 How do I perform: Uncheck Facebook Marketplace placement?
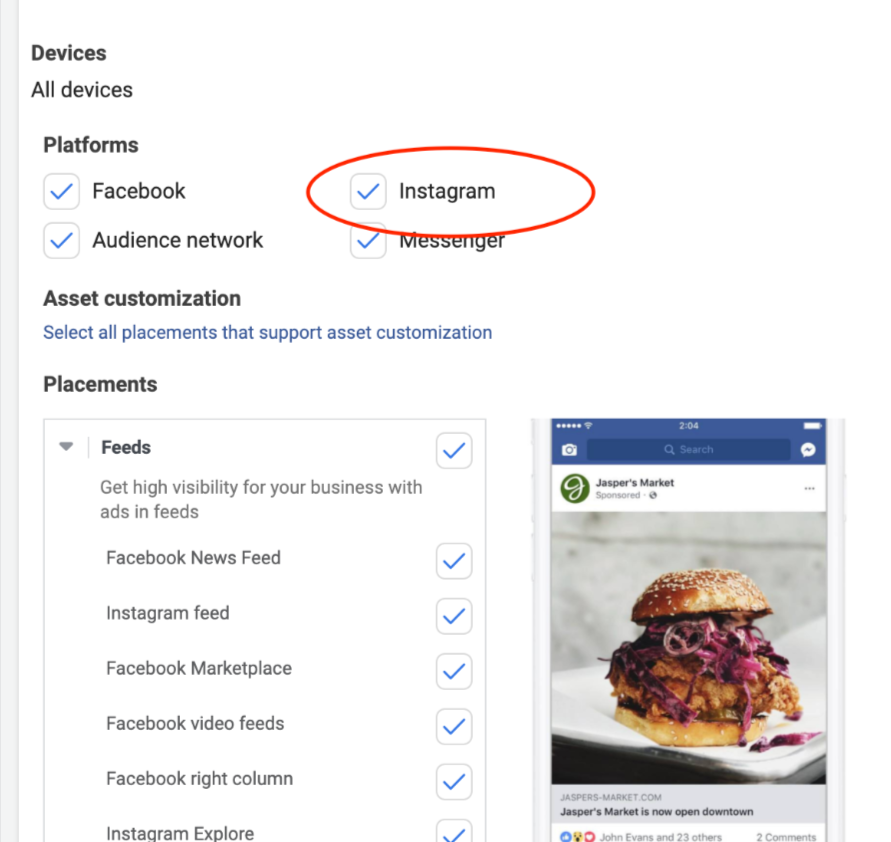click(454, 672)
